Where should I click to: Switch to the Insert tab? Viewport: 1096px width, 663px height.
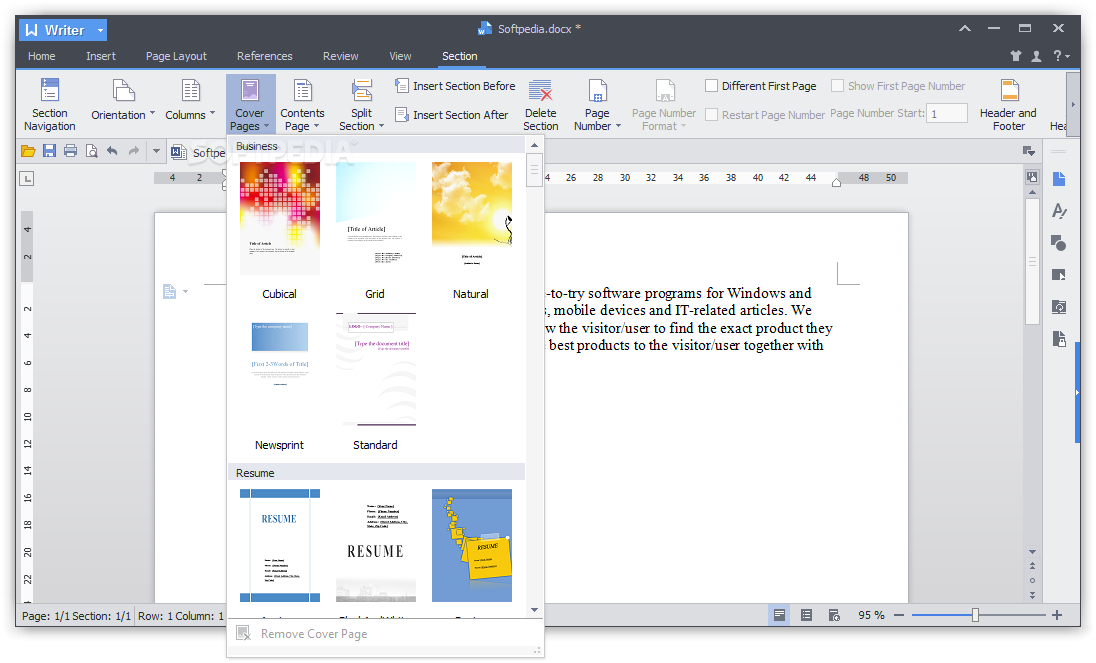[101, 56]
